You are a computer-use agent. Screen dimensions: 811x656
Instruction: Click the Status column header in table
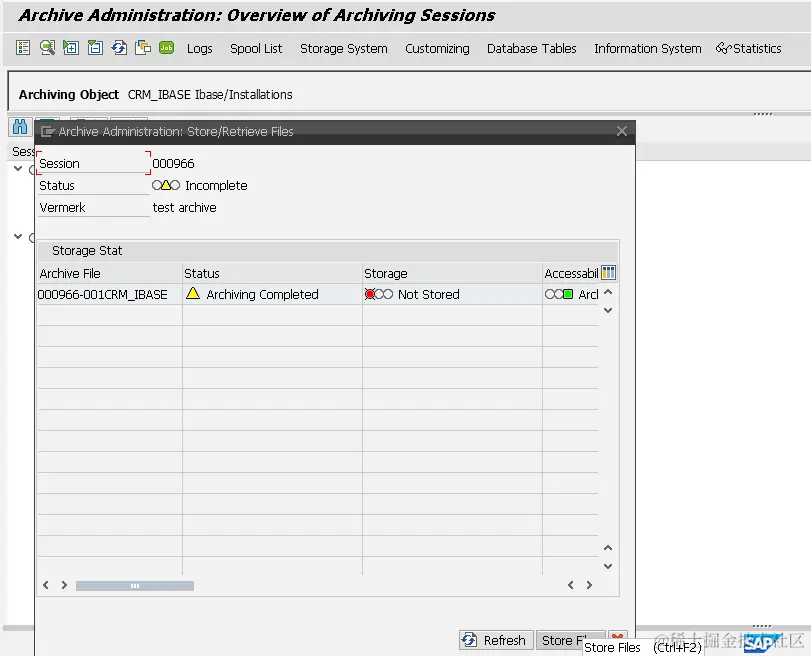coord(273,273)
